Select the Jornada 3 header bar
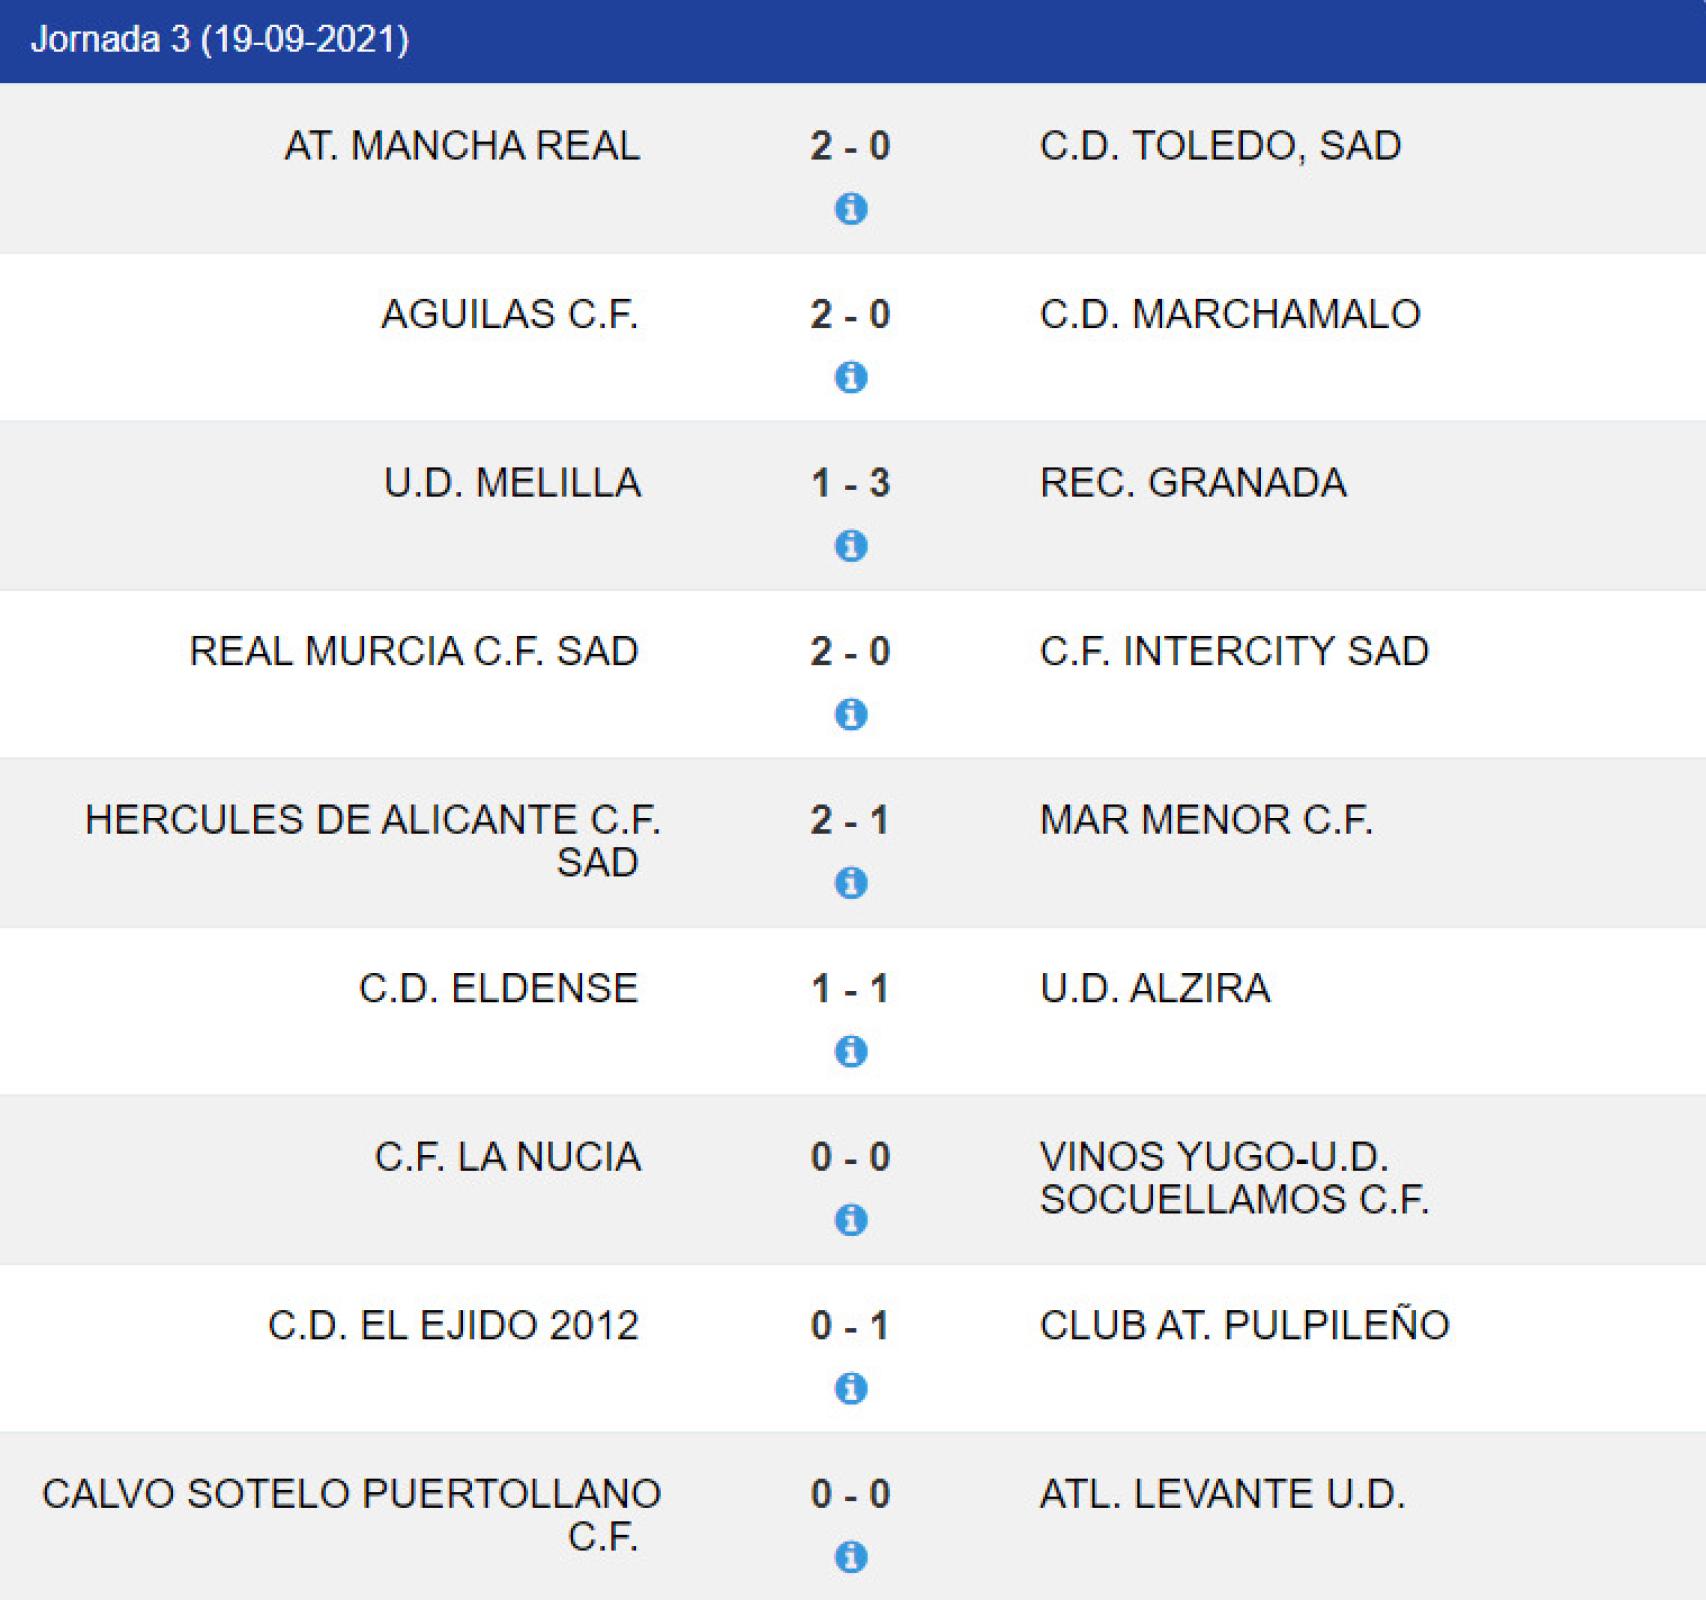This screenshot has width=1706, height=1600. 853,41
